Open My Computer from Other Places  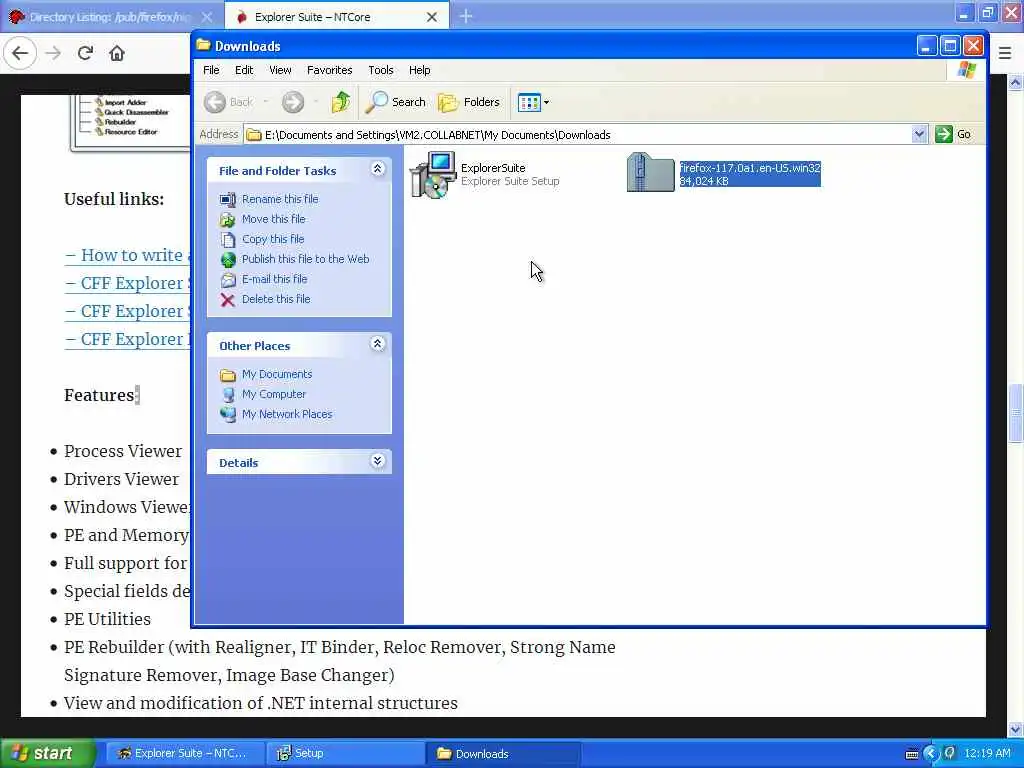(274, 394)
